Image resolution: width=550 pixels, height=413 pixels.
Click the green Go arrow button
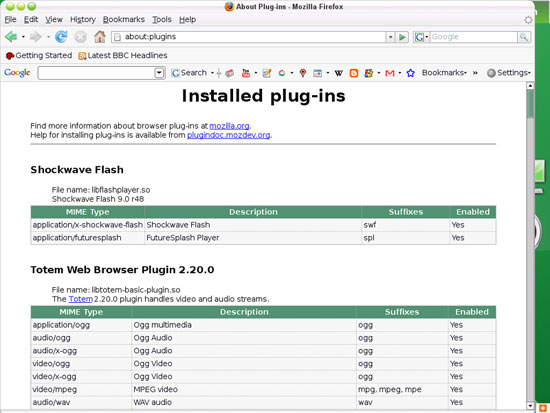pos(402,37)
